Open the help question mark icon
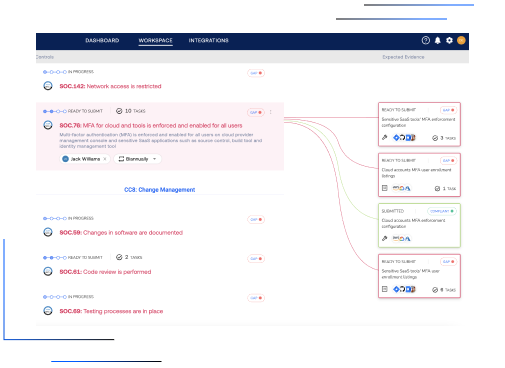505x368 pixels. [426, 40]
